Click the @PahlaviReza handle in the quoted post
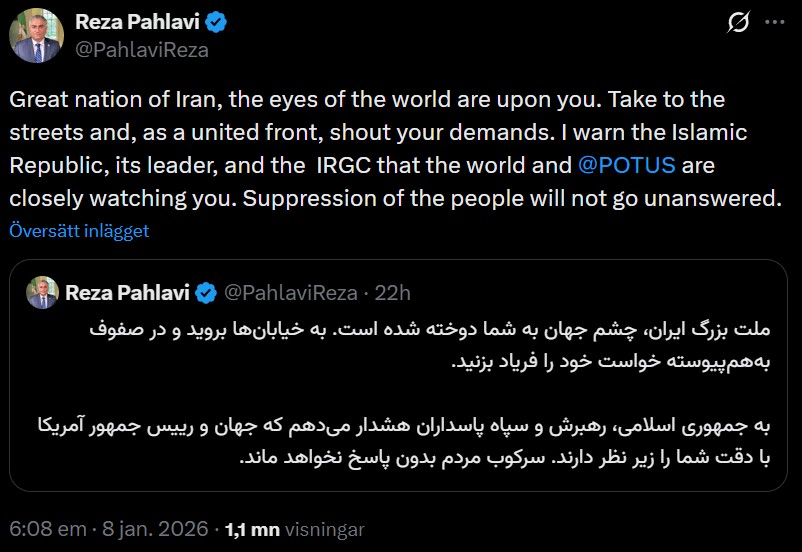The height and width of the screenshot is (552, 802). (289, 293)
